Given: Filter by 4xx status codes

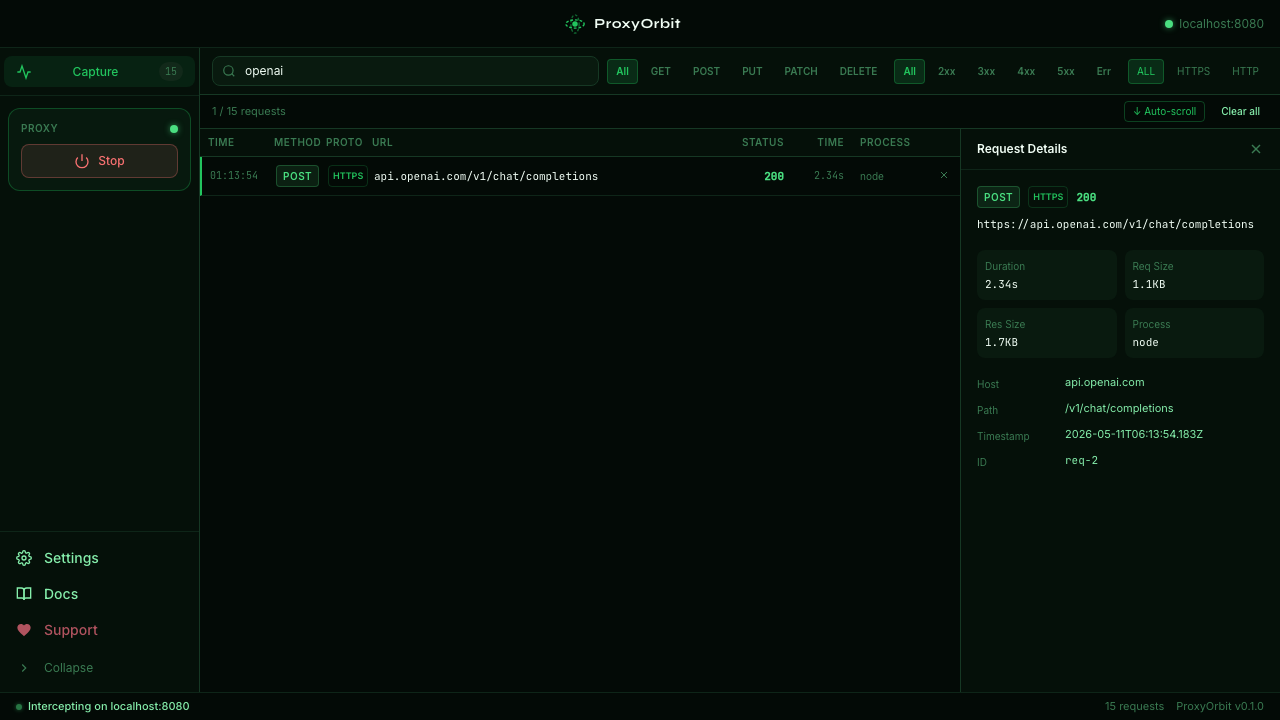Looking at the screenshot, I should (x=1026, y=71).
